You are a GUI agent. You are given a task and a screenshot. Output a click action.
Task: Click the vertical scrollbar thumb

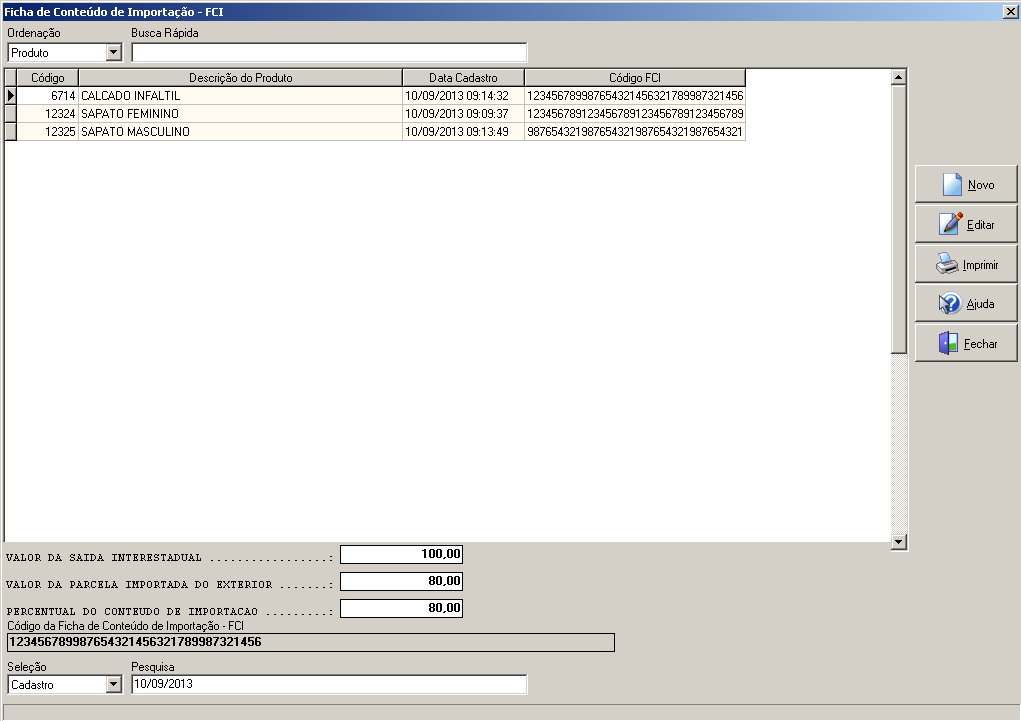(899, 219)
